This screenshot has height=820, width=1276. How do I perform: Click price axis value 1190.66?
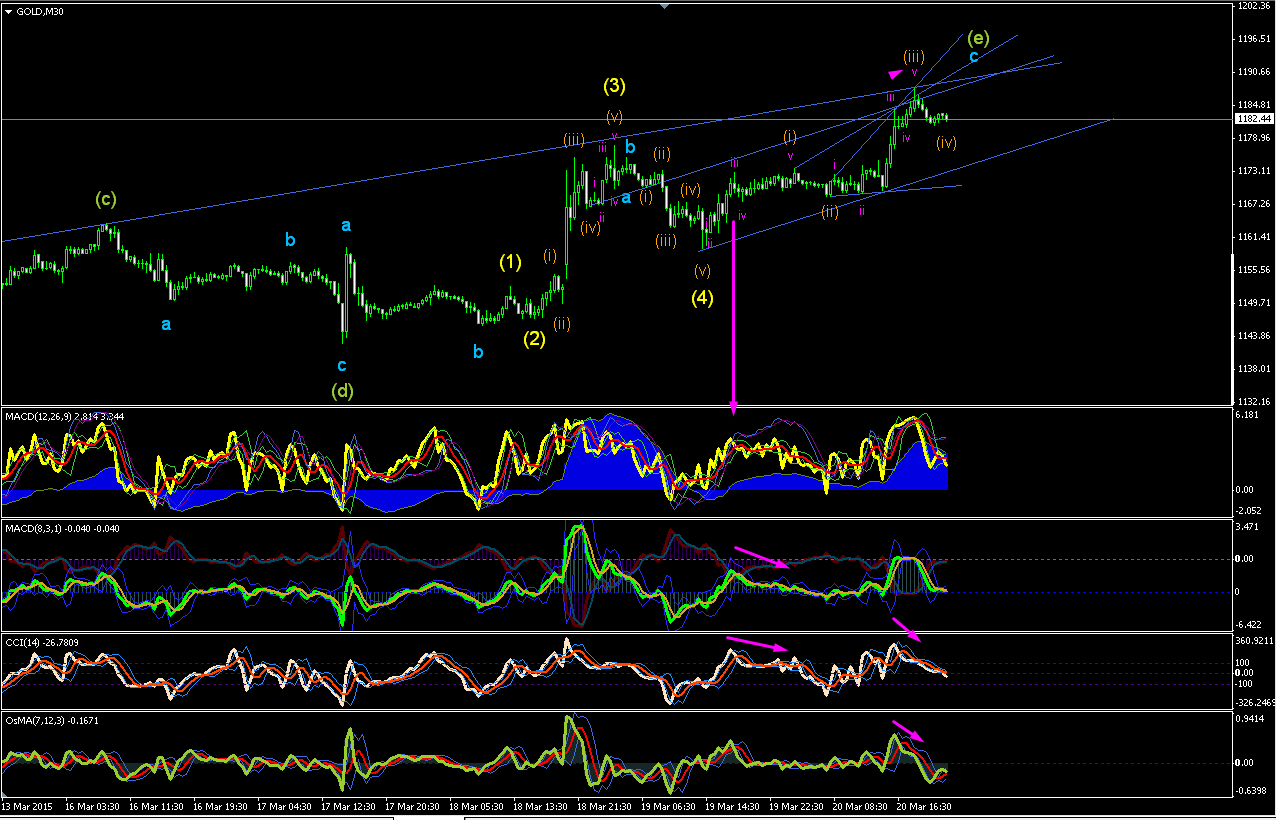pos(1252,72)
